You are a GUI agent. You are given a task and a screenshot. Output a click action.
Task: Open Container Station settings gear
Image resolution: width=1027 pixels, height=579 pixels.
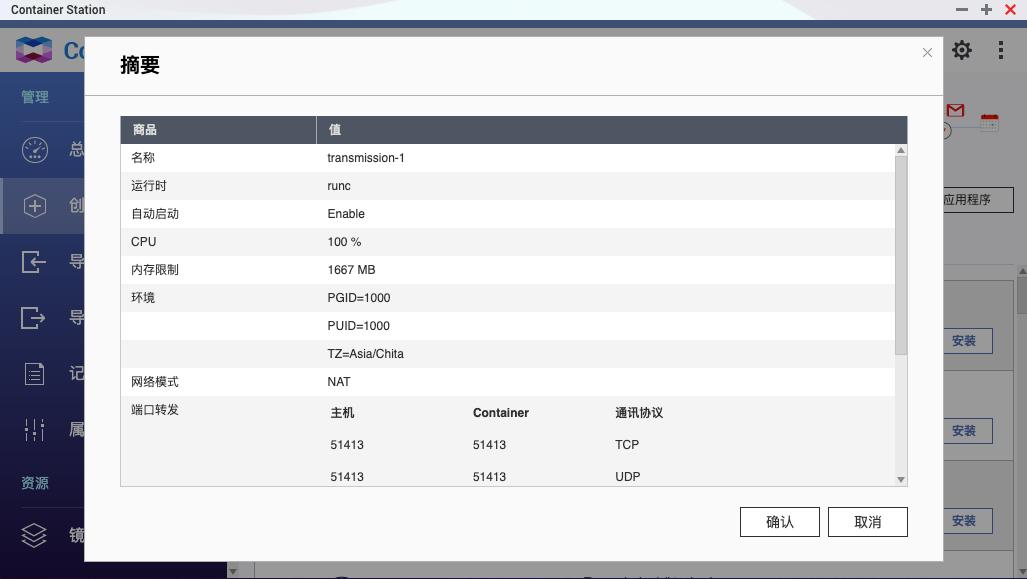962,50
